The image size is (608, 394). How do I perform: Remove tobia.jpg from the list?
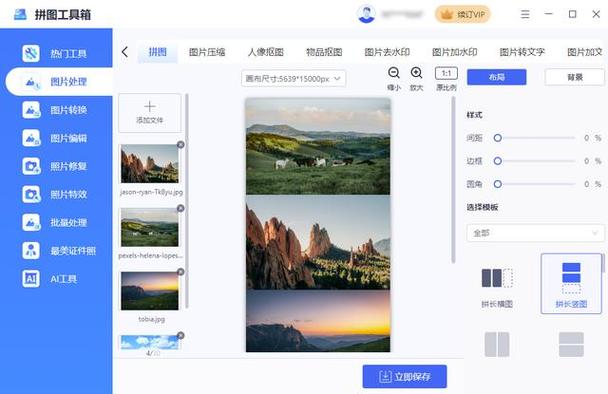[x=181, y=272]
